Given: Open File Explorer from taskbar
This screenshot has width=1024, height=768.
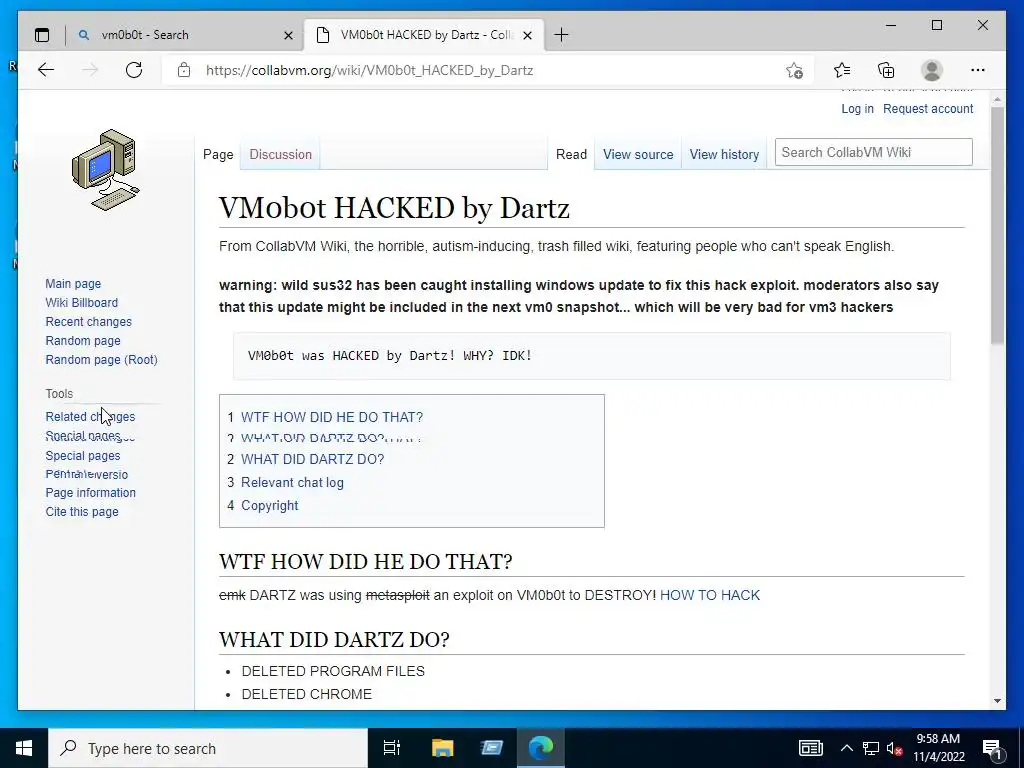Looking at the screenshot, I should pos(442,748).
